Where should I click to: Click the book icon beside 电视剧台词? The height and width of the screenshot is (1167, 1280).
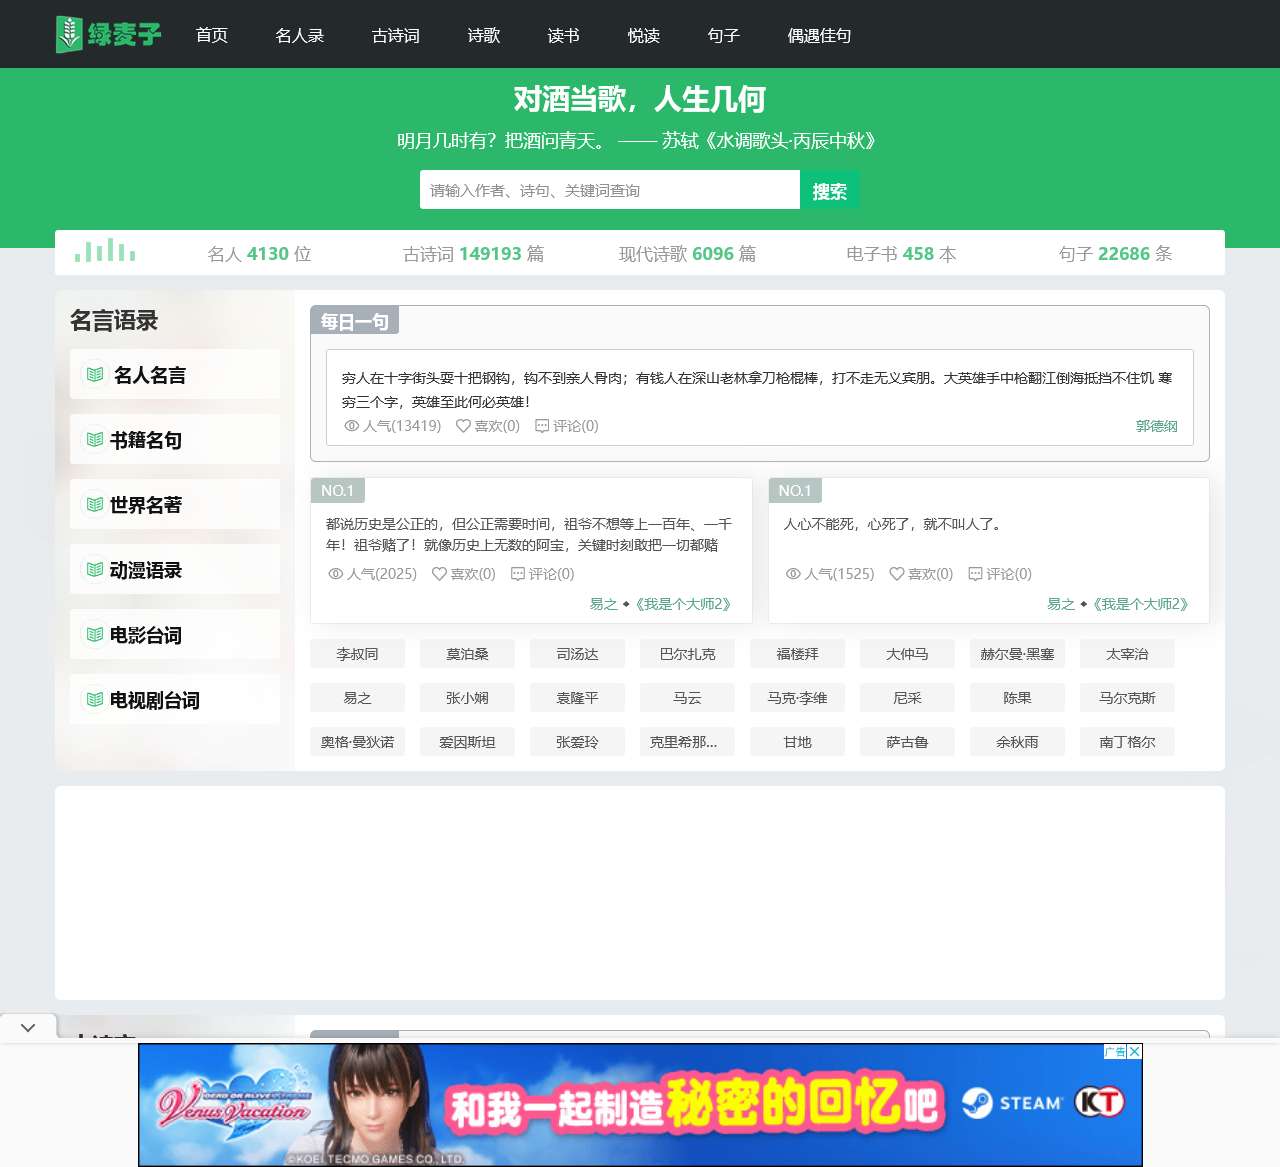tap(95, 699)
